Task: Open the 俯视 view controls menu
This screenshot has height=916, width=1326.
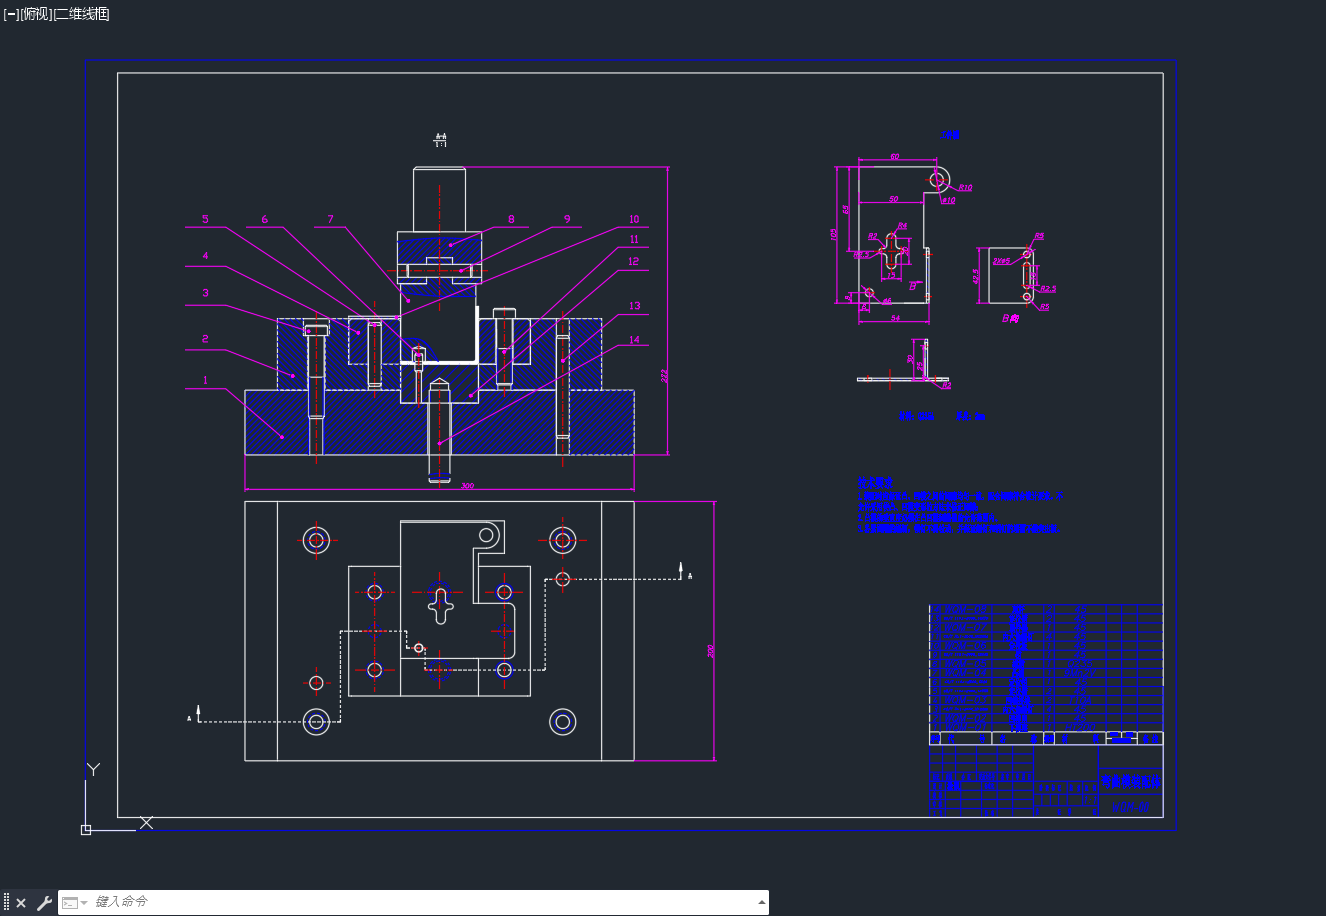Action: coord(36,14)
